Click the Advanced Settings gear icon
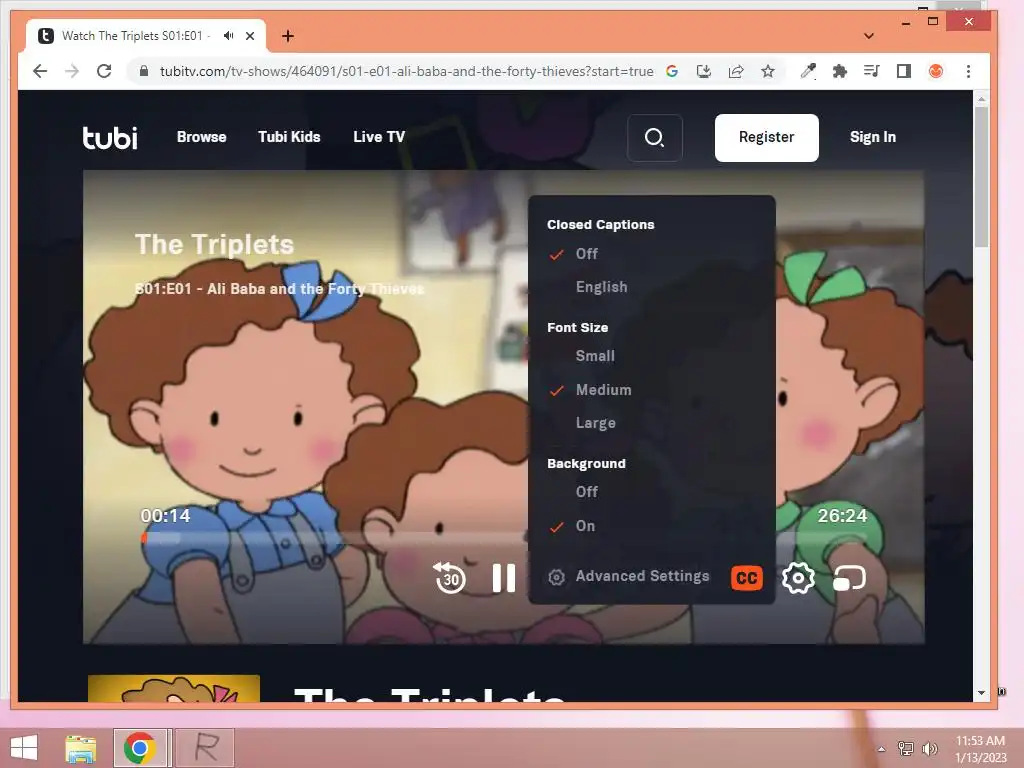The image size is (1024, 768). (x=556, y=577)
